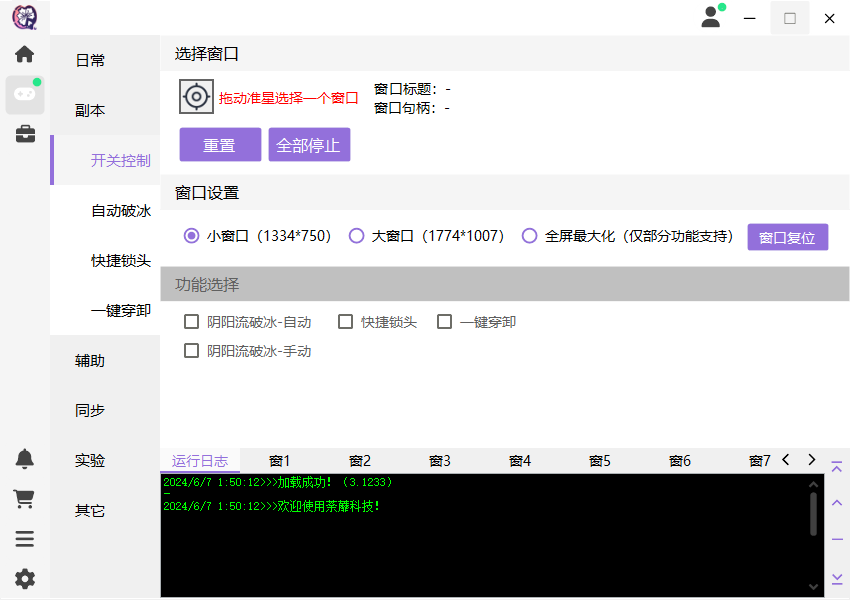This screenshot has width=850, height=600.
Task: Switch to the 窗4 tab
Action: point(520,461)
